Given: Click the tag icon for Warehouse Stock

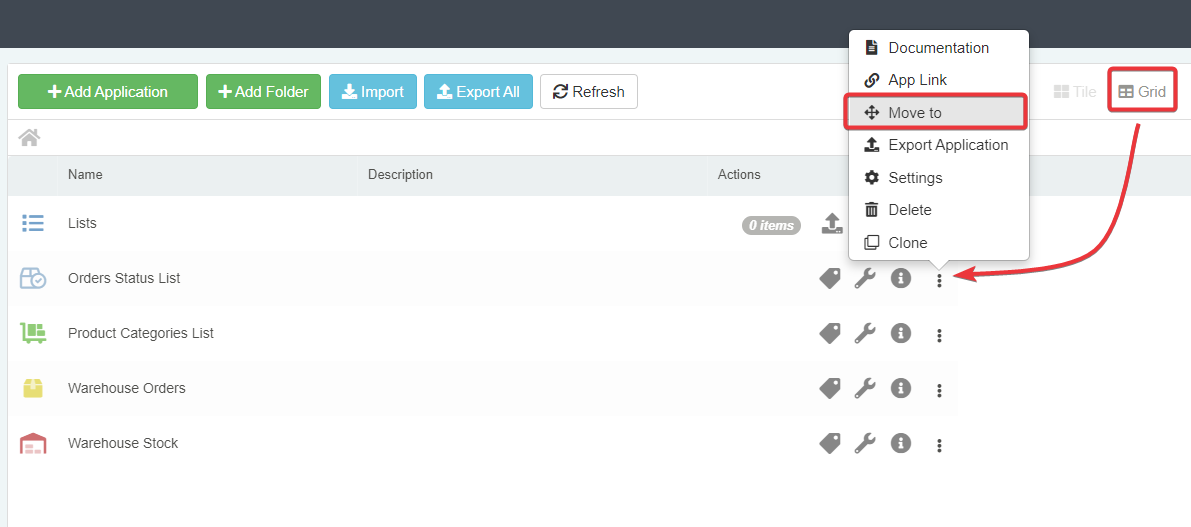Looking at the screenshot, I should pos(830,443).
